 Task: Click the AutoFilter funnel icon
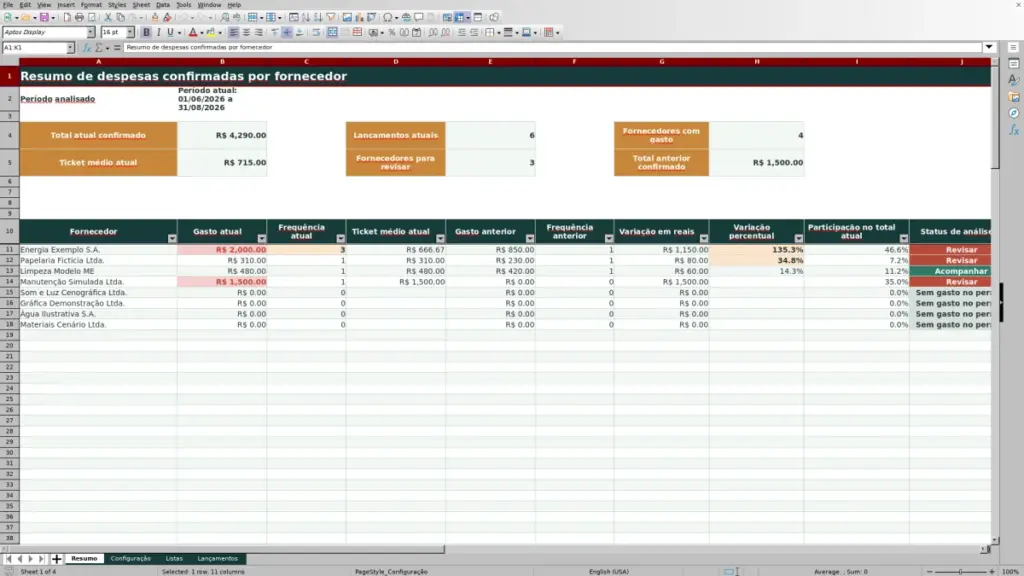pos(331,18)
